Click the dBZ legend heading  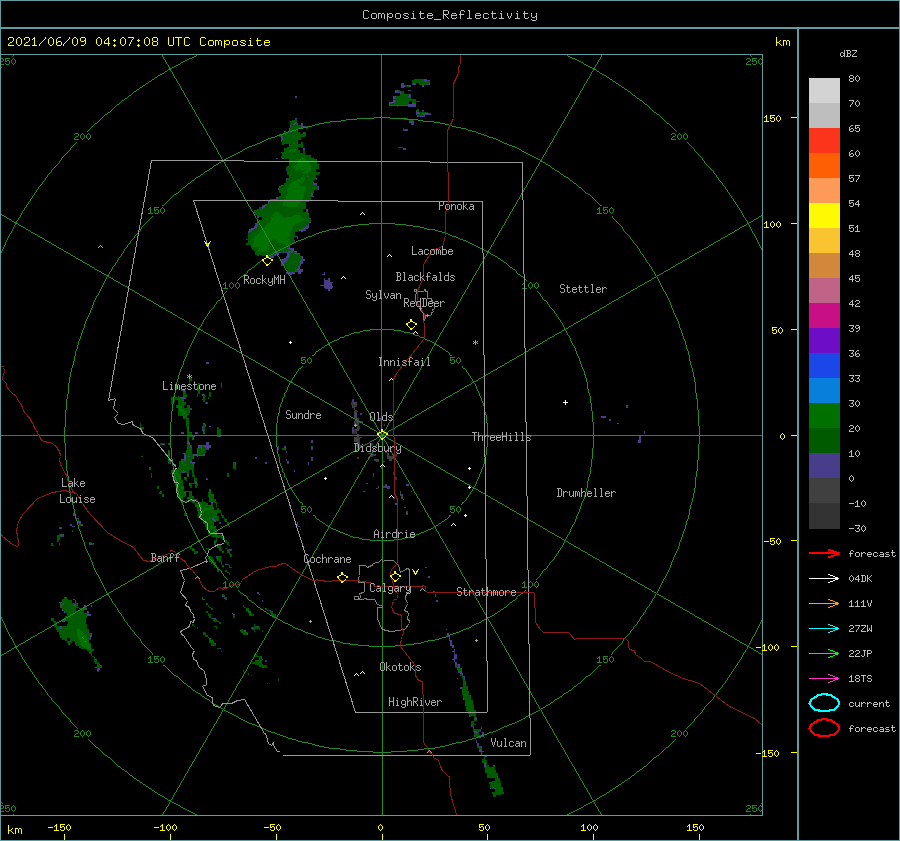click(x=848, y=53)
